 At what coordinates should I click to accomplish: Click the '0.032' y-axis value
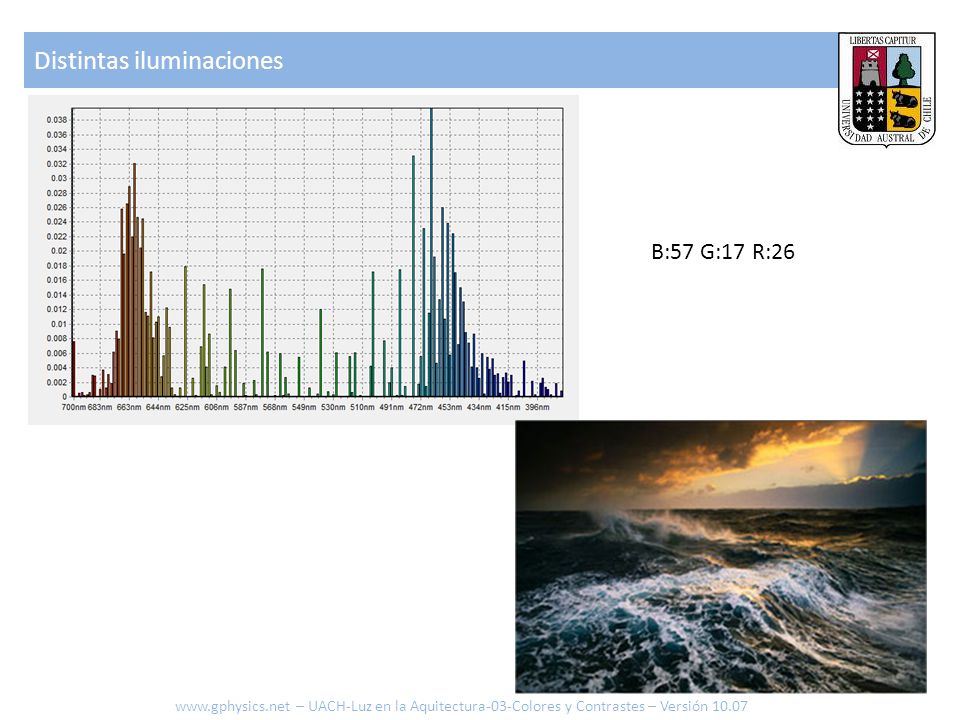(57, 164)
